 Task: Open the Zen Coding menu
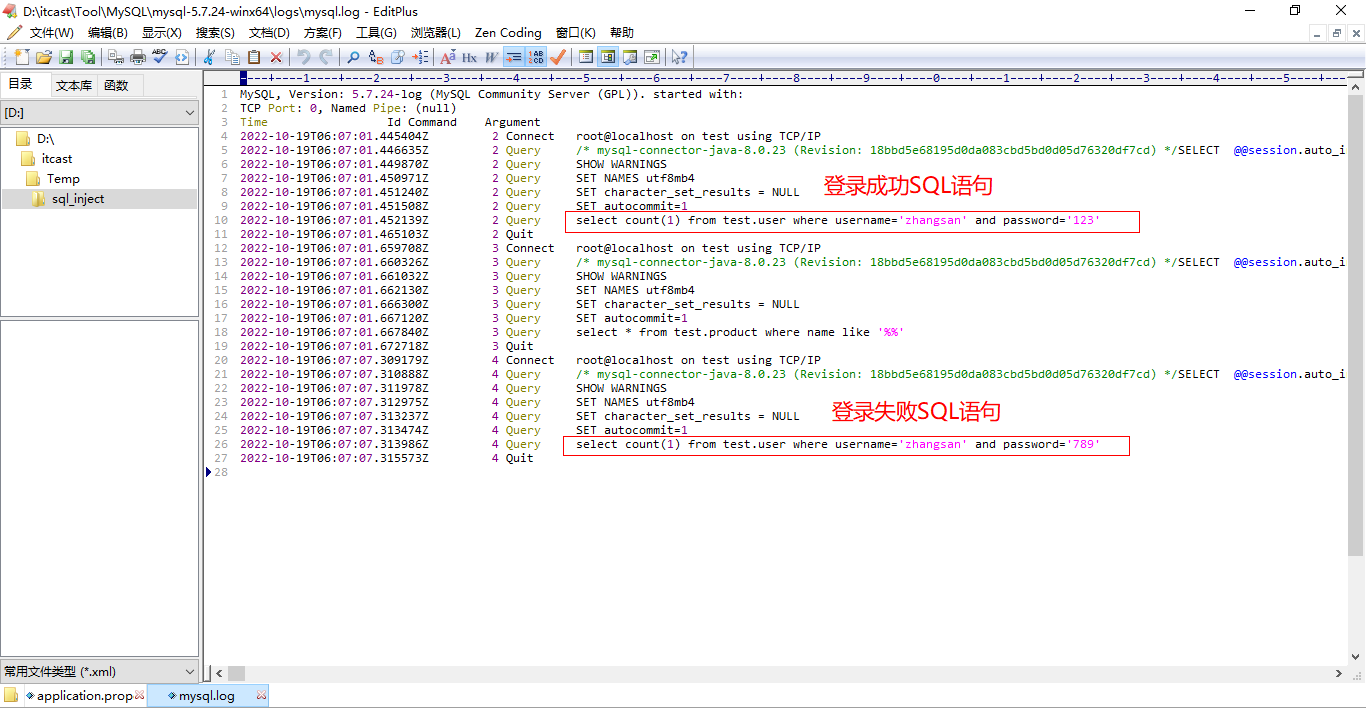click(x=508, y=33)
